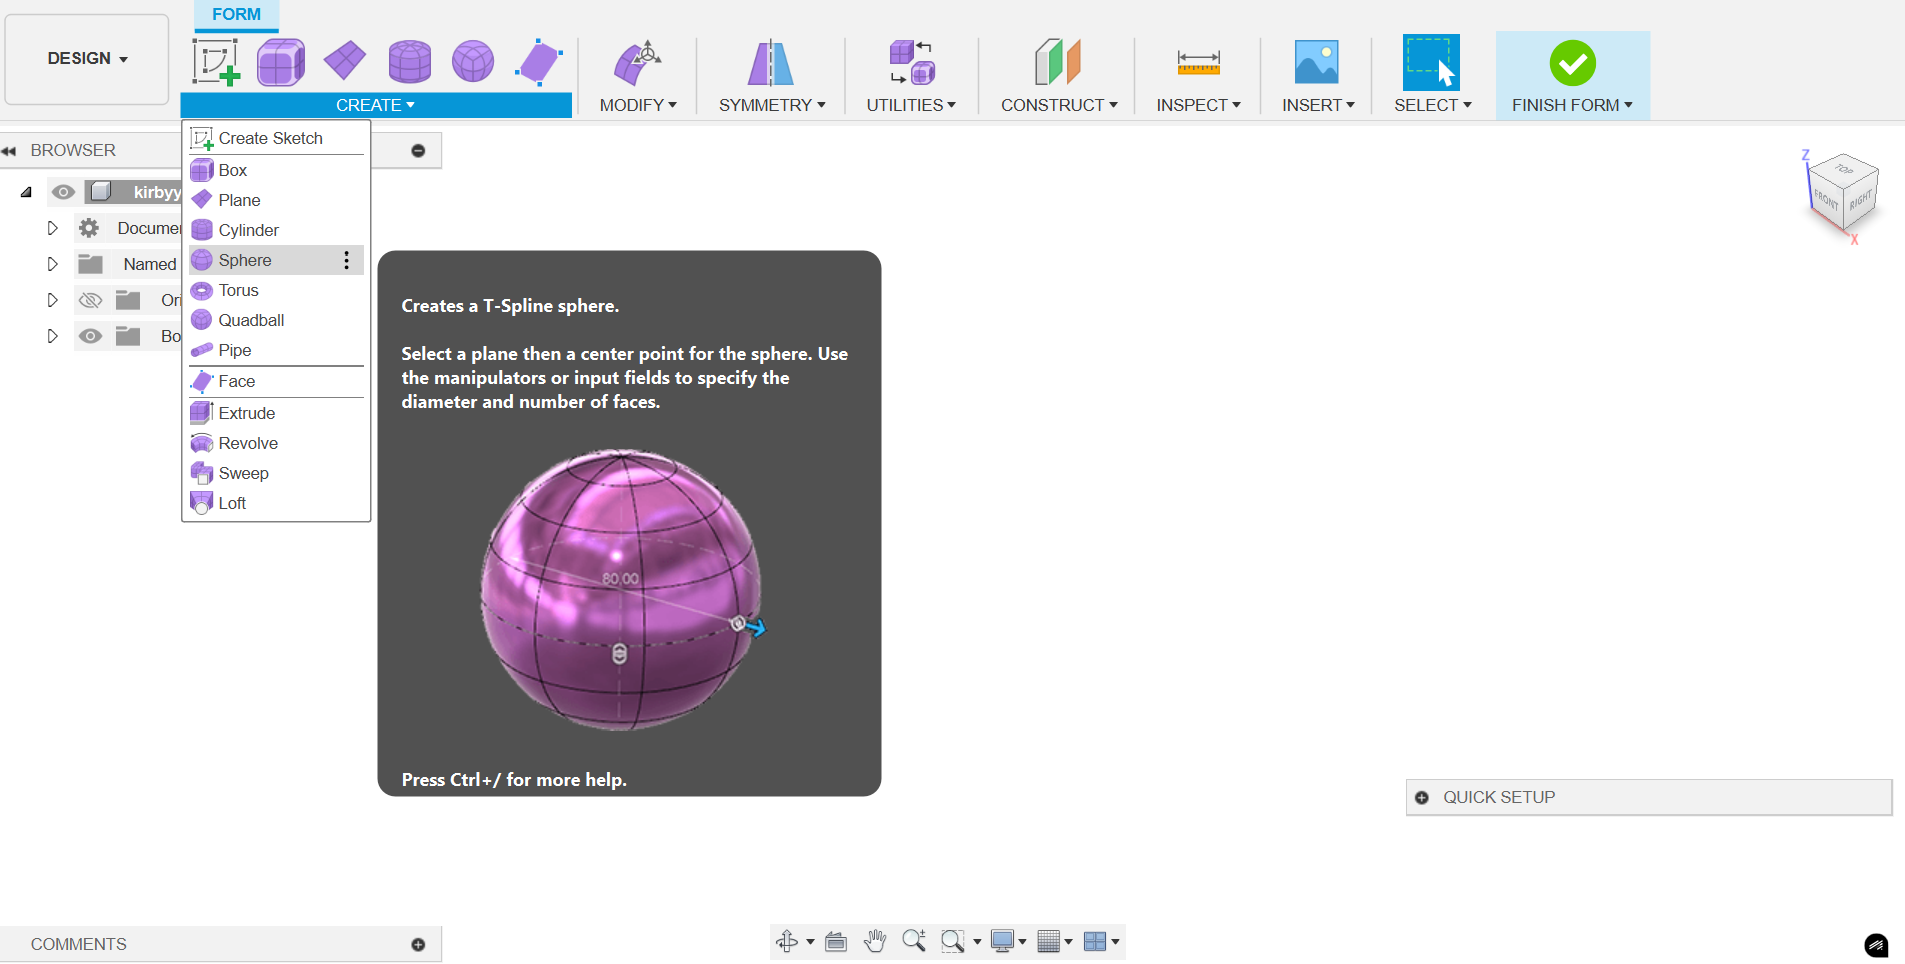
Task: Choose Sphere from the Create menu
Action: [x=276, y=260]
